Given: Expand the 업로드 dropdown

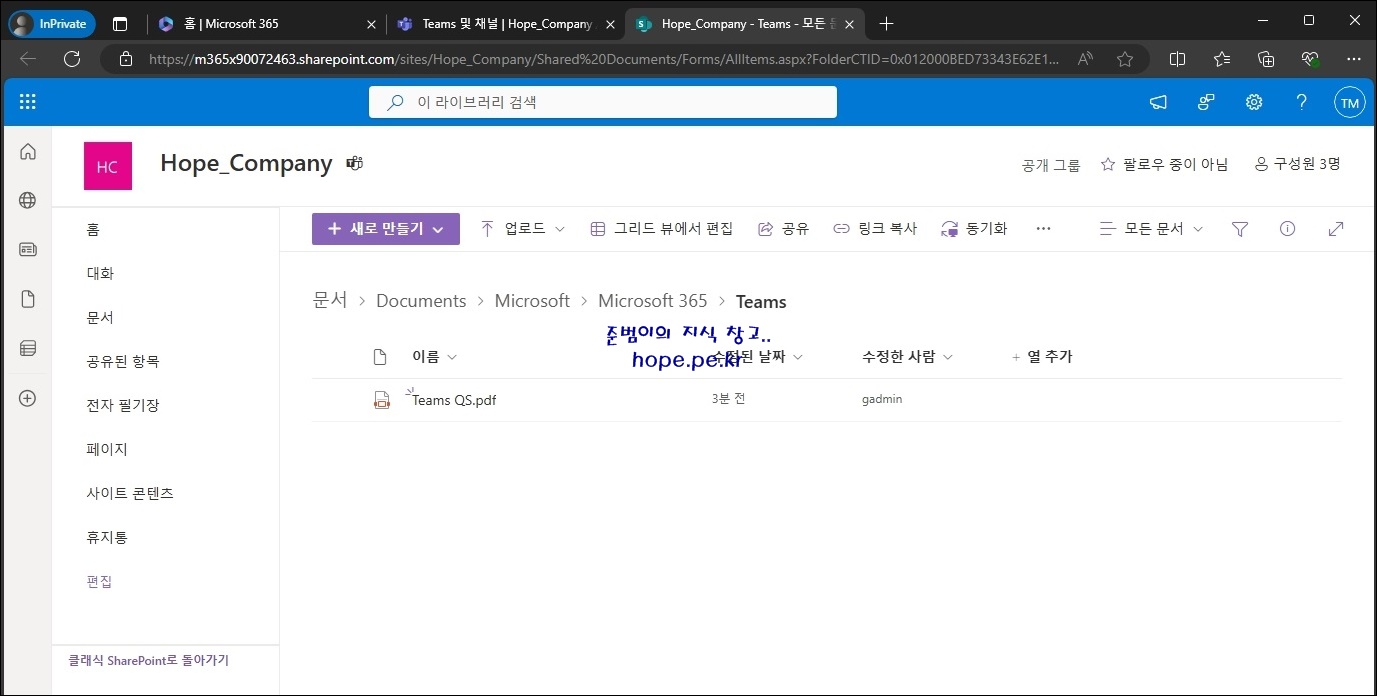Looking at the screenshot, I should click(523, 229).
